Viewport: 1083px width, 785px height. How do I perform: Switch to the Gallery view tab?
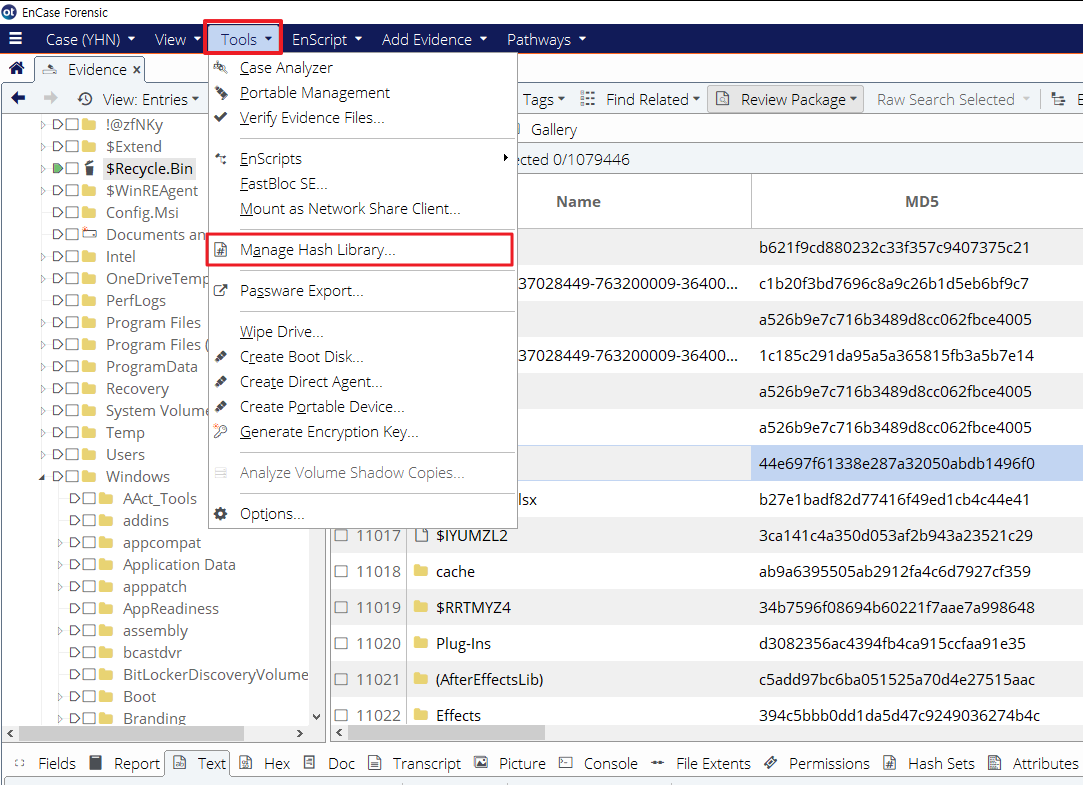click(x=553, y=129)
